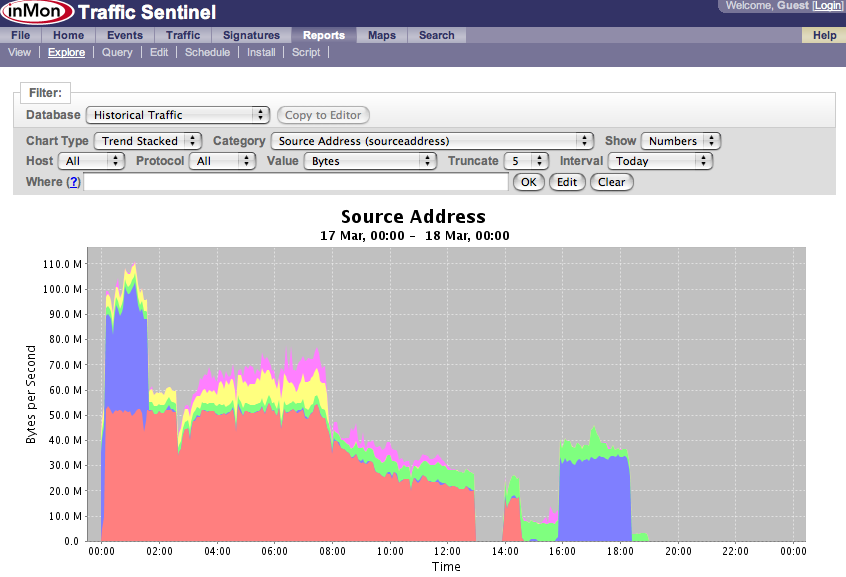
Task: Expand the Host selection dropdown
Action: [x=91, y=160]
